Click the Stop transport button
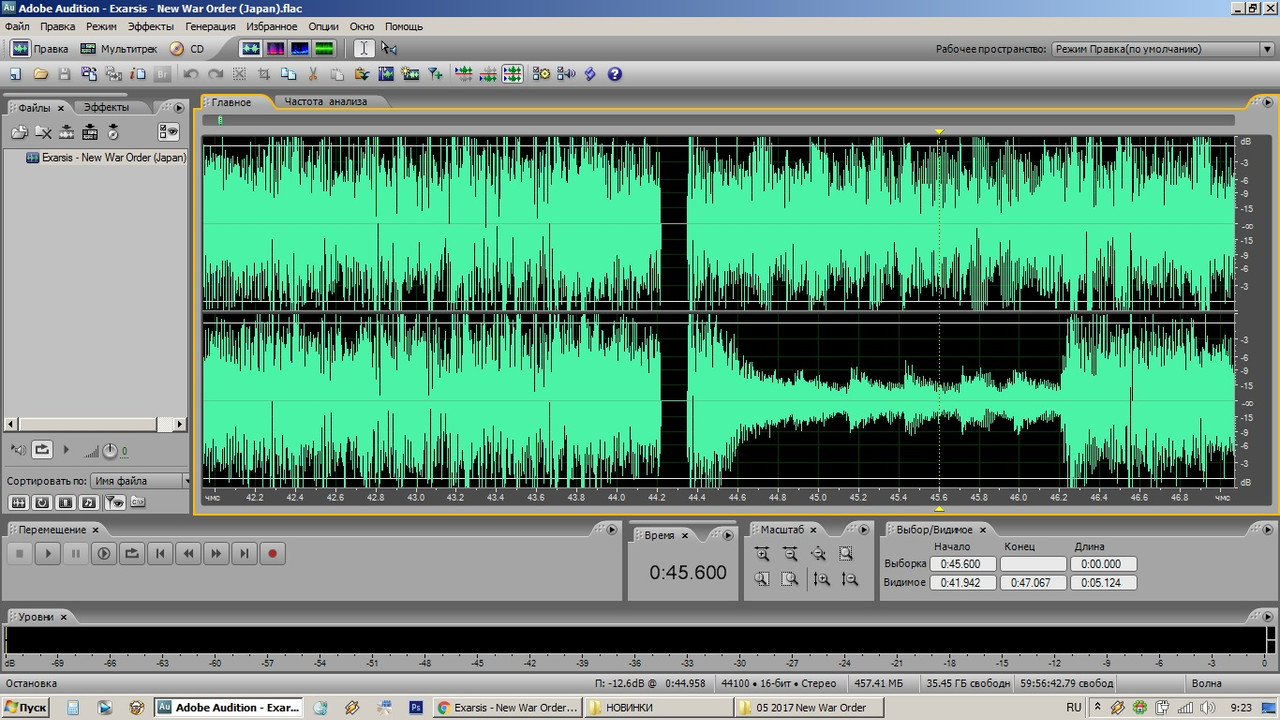1280x720 pixels. 19,553
